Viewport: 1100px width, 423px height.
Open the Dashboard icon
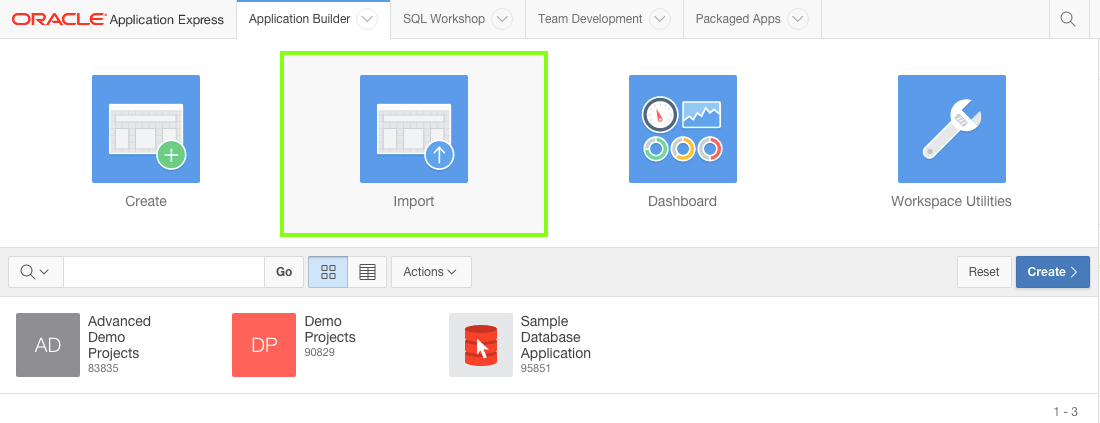point(683,129)
